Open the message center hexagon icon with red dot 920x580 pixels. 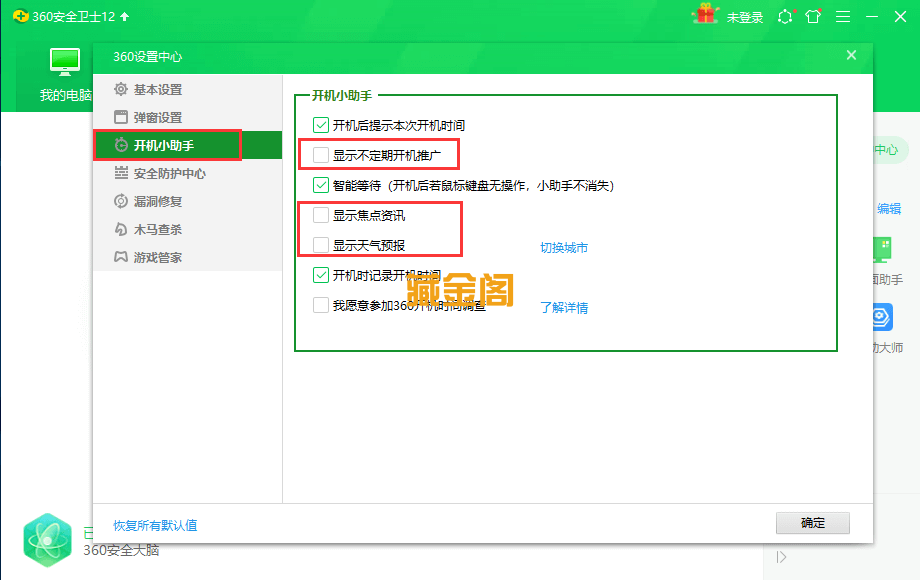[784, 16]
